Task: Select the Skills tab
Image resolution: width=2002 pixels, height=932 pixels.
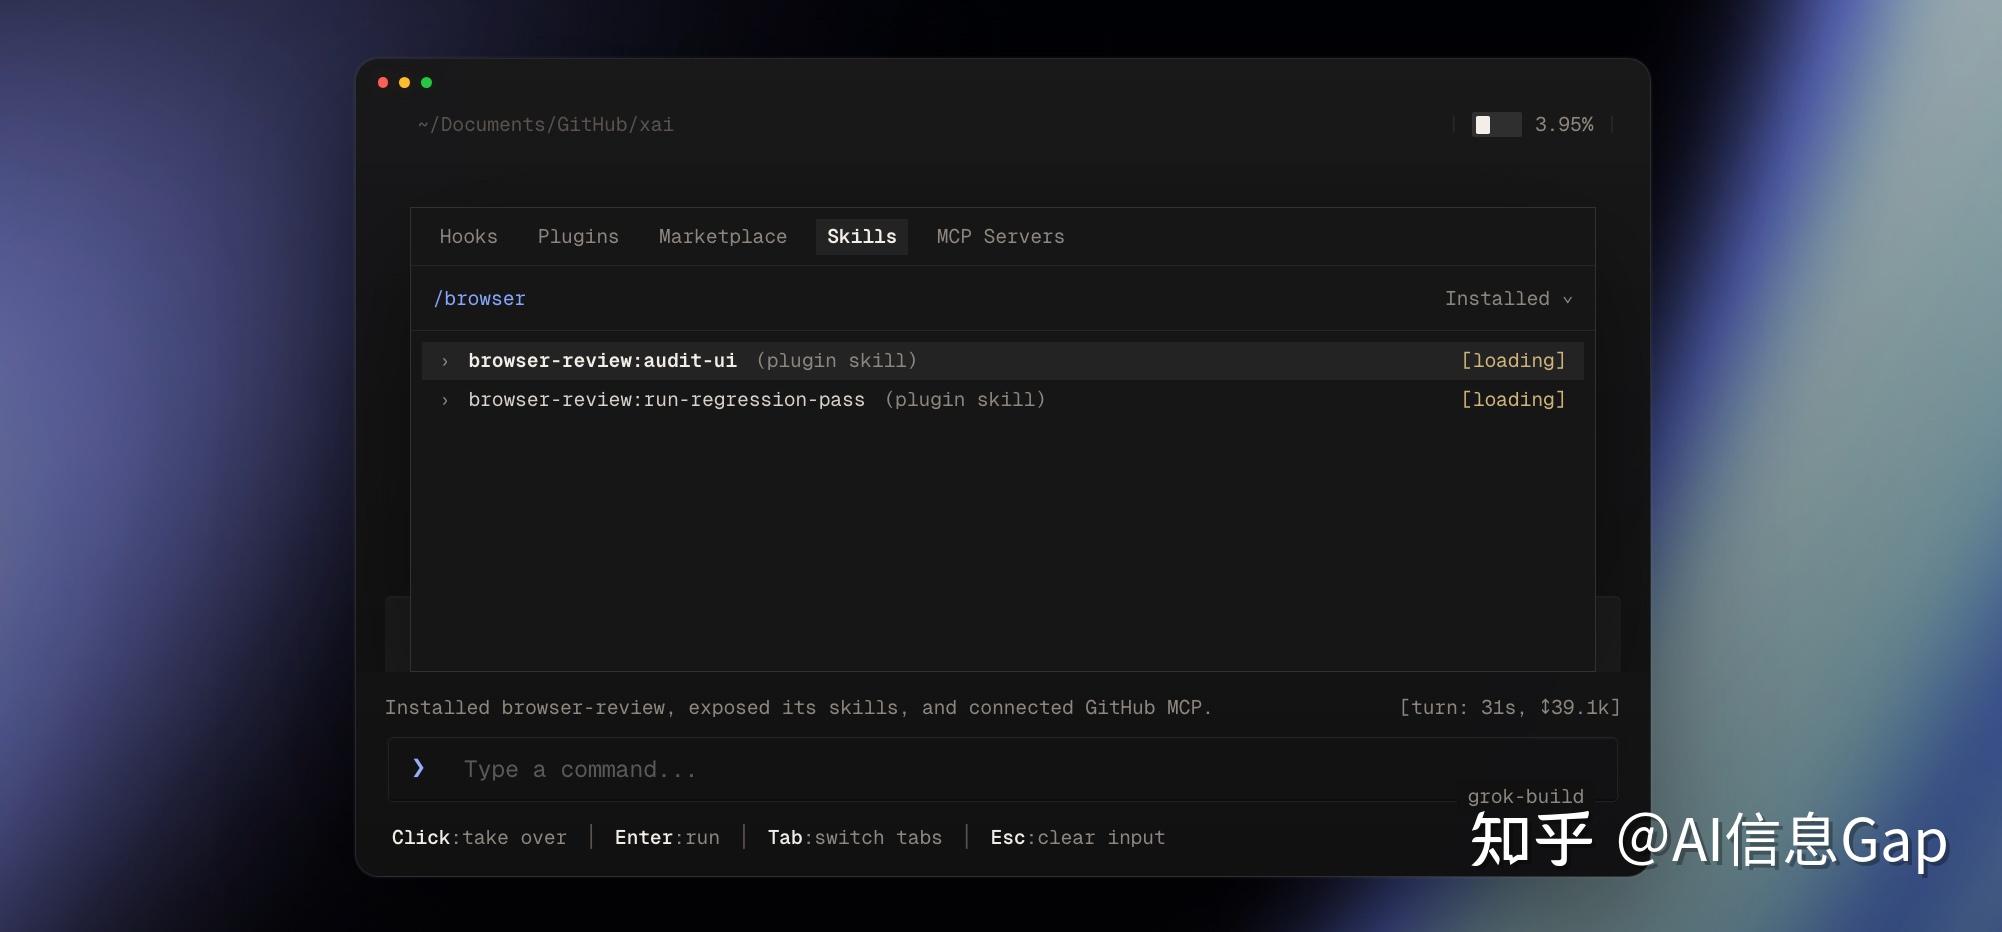Action: coord(862,237)
